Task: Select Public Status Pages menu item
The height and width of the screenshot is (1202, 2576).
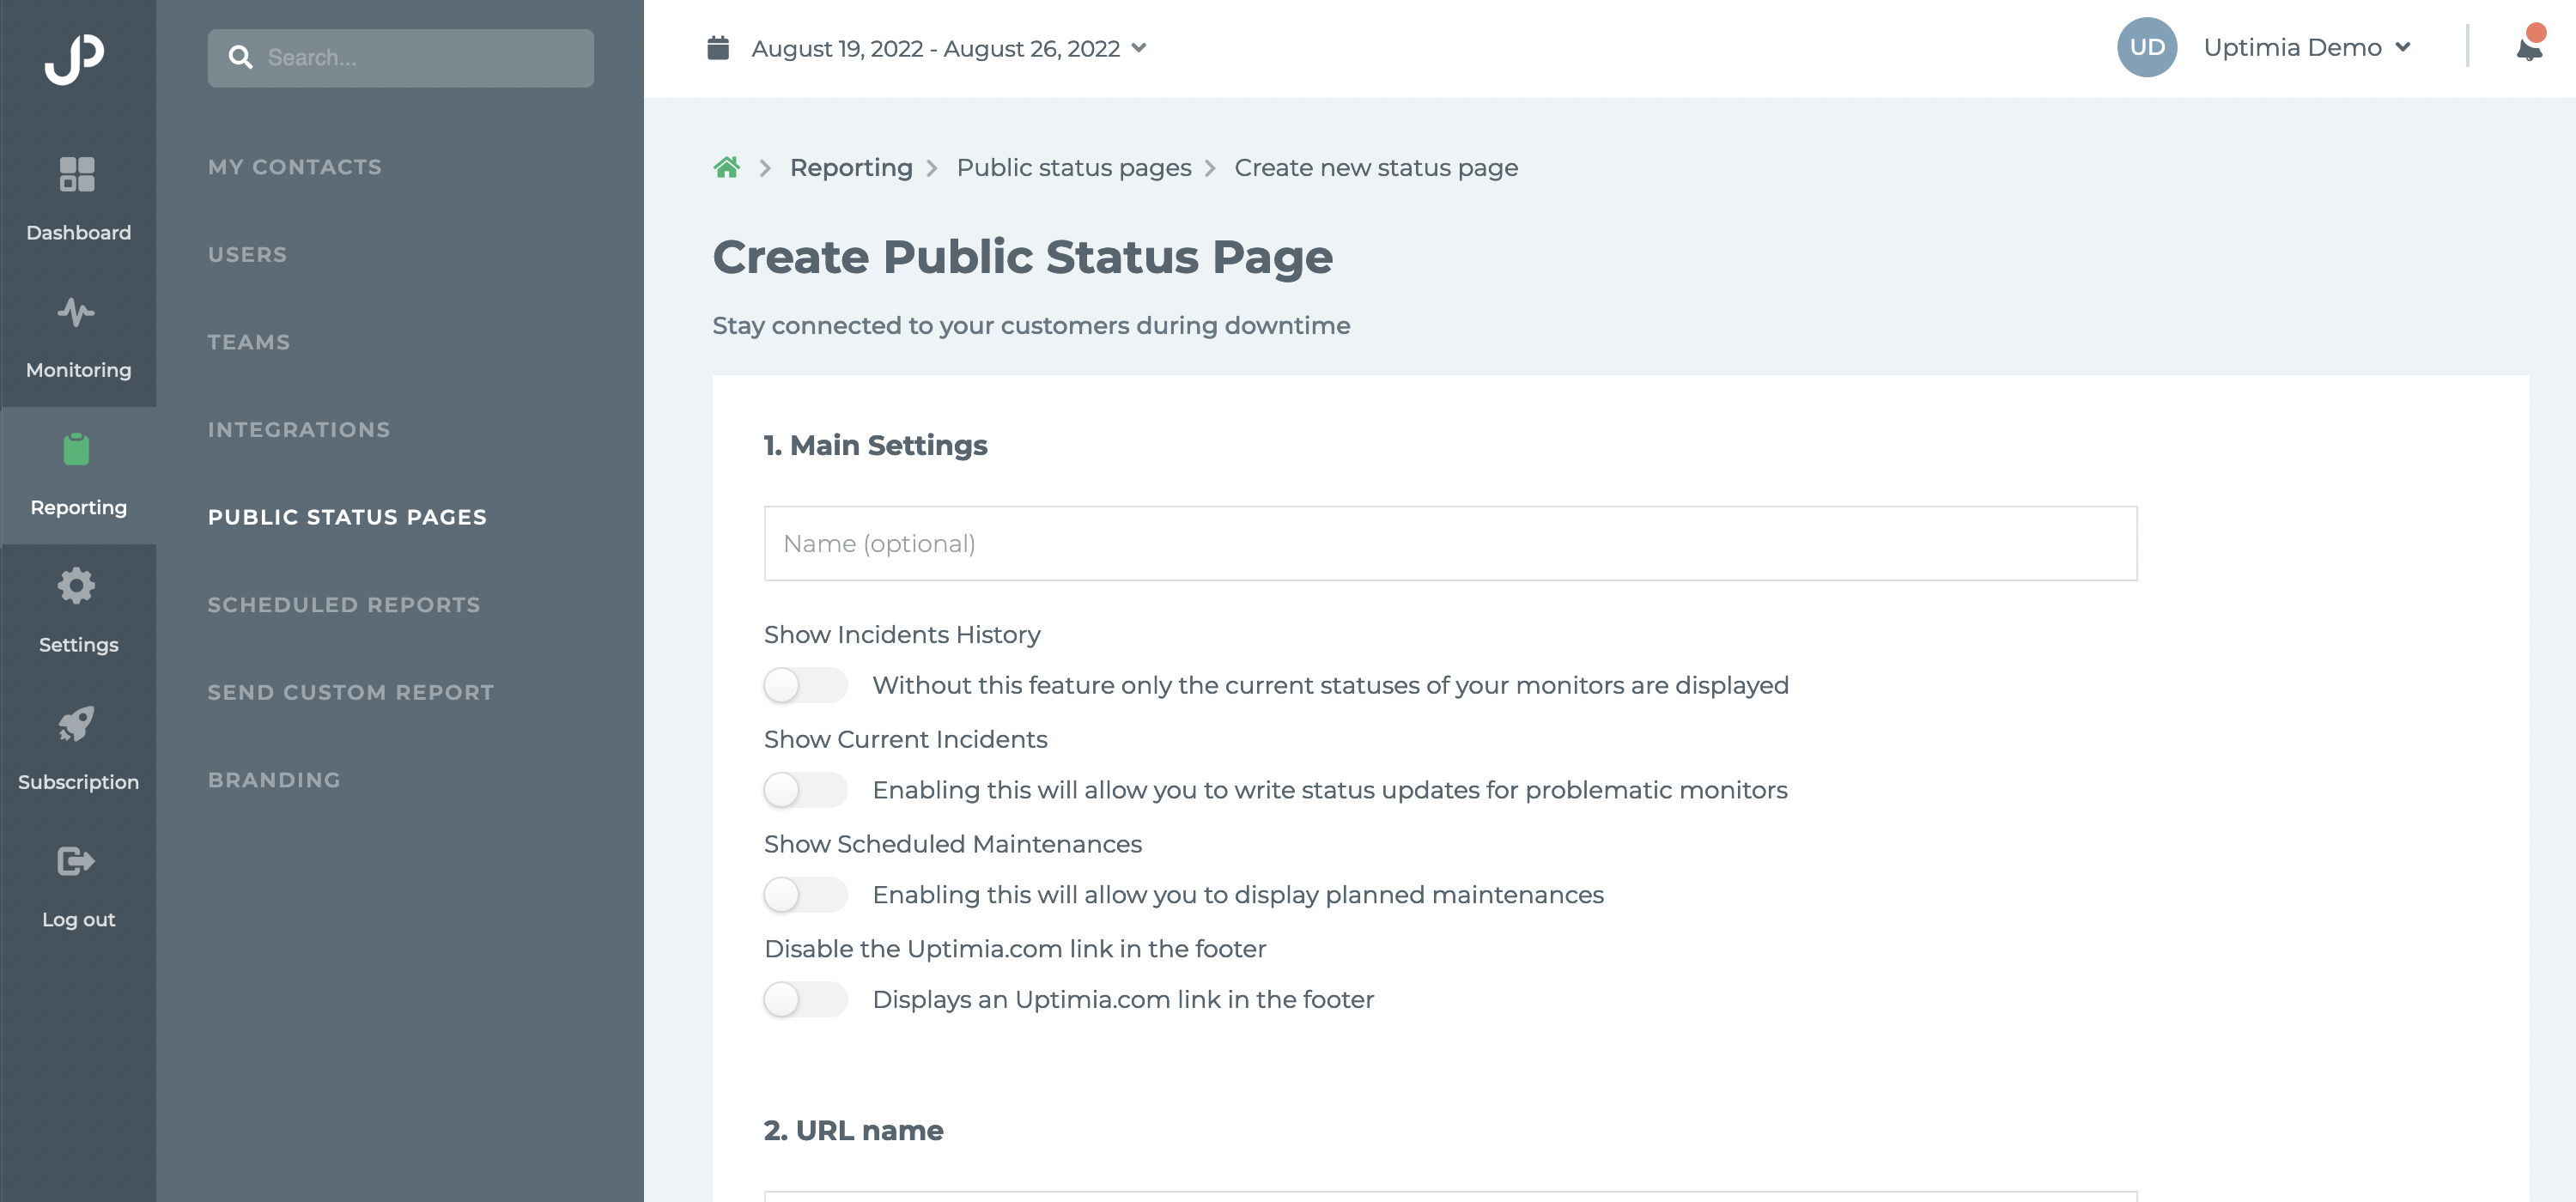Action: coord(347,517)
